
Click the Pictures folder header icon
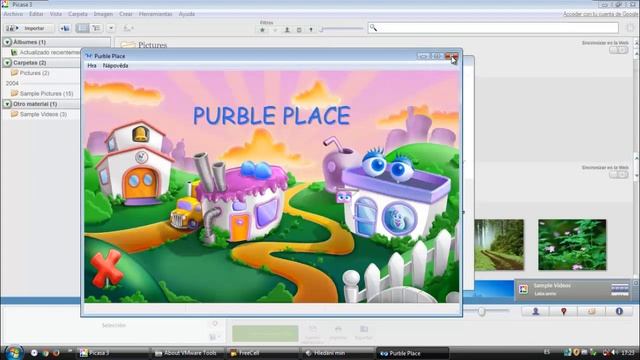coord(128,45)
